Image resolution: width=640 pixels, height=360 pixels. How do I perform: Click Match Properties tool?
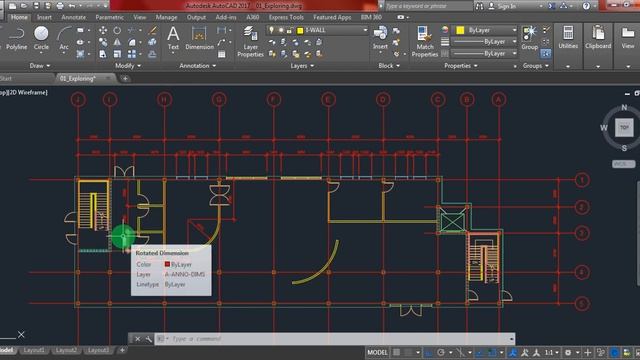click(x=424, y=41)
